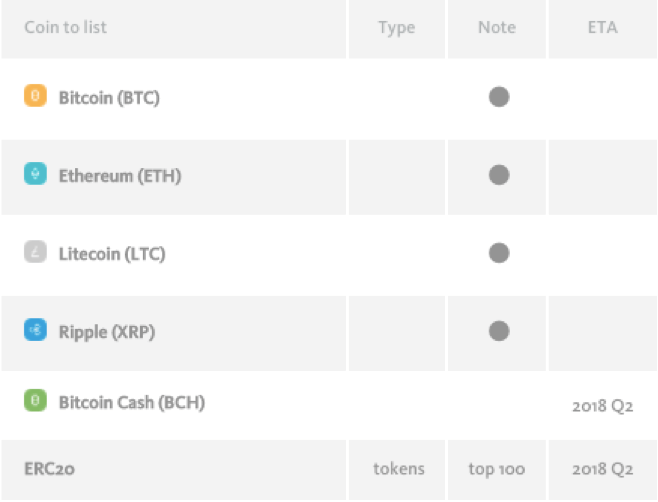Click the ETA column header
Viewport: 658px width, 502px height.
(x=603, y=27)
